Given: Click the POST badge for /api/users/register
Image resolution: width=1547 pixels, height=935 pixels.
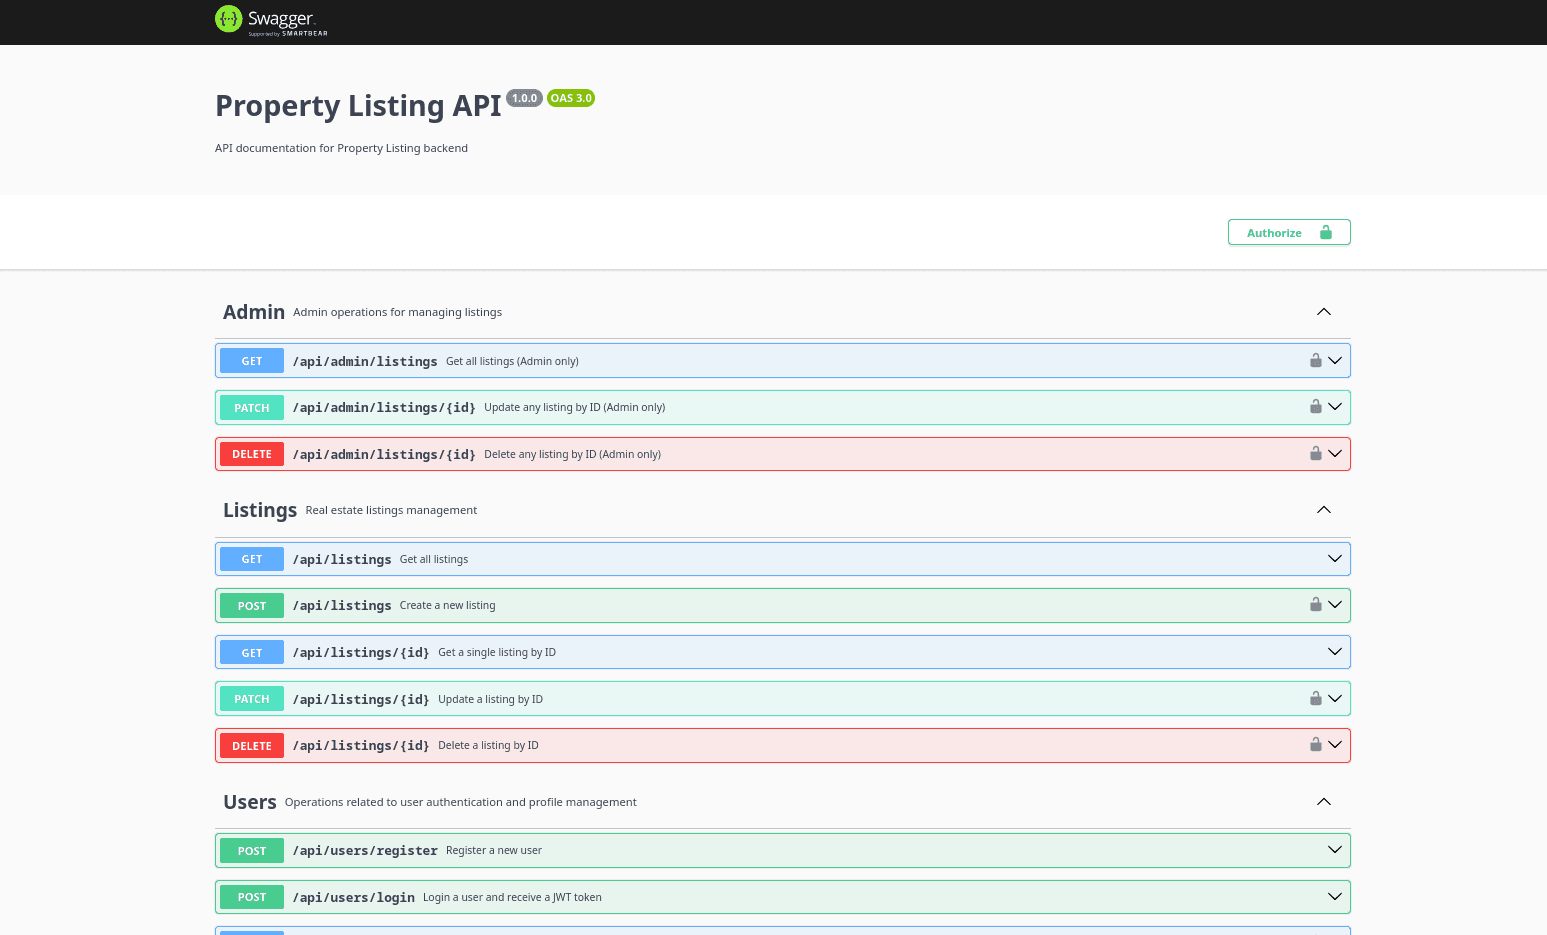Looking at the screenshot, I should pos(252,850).
